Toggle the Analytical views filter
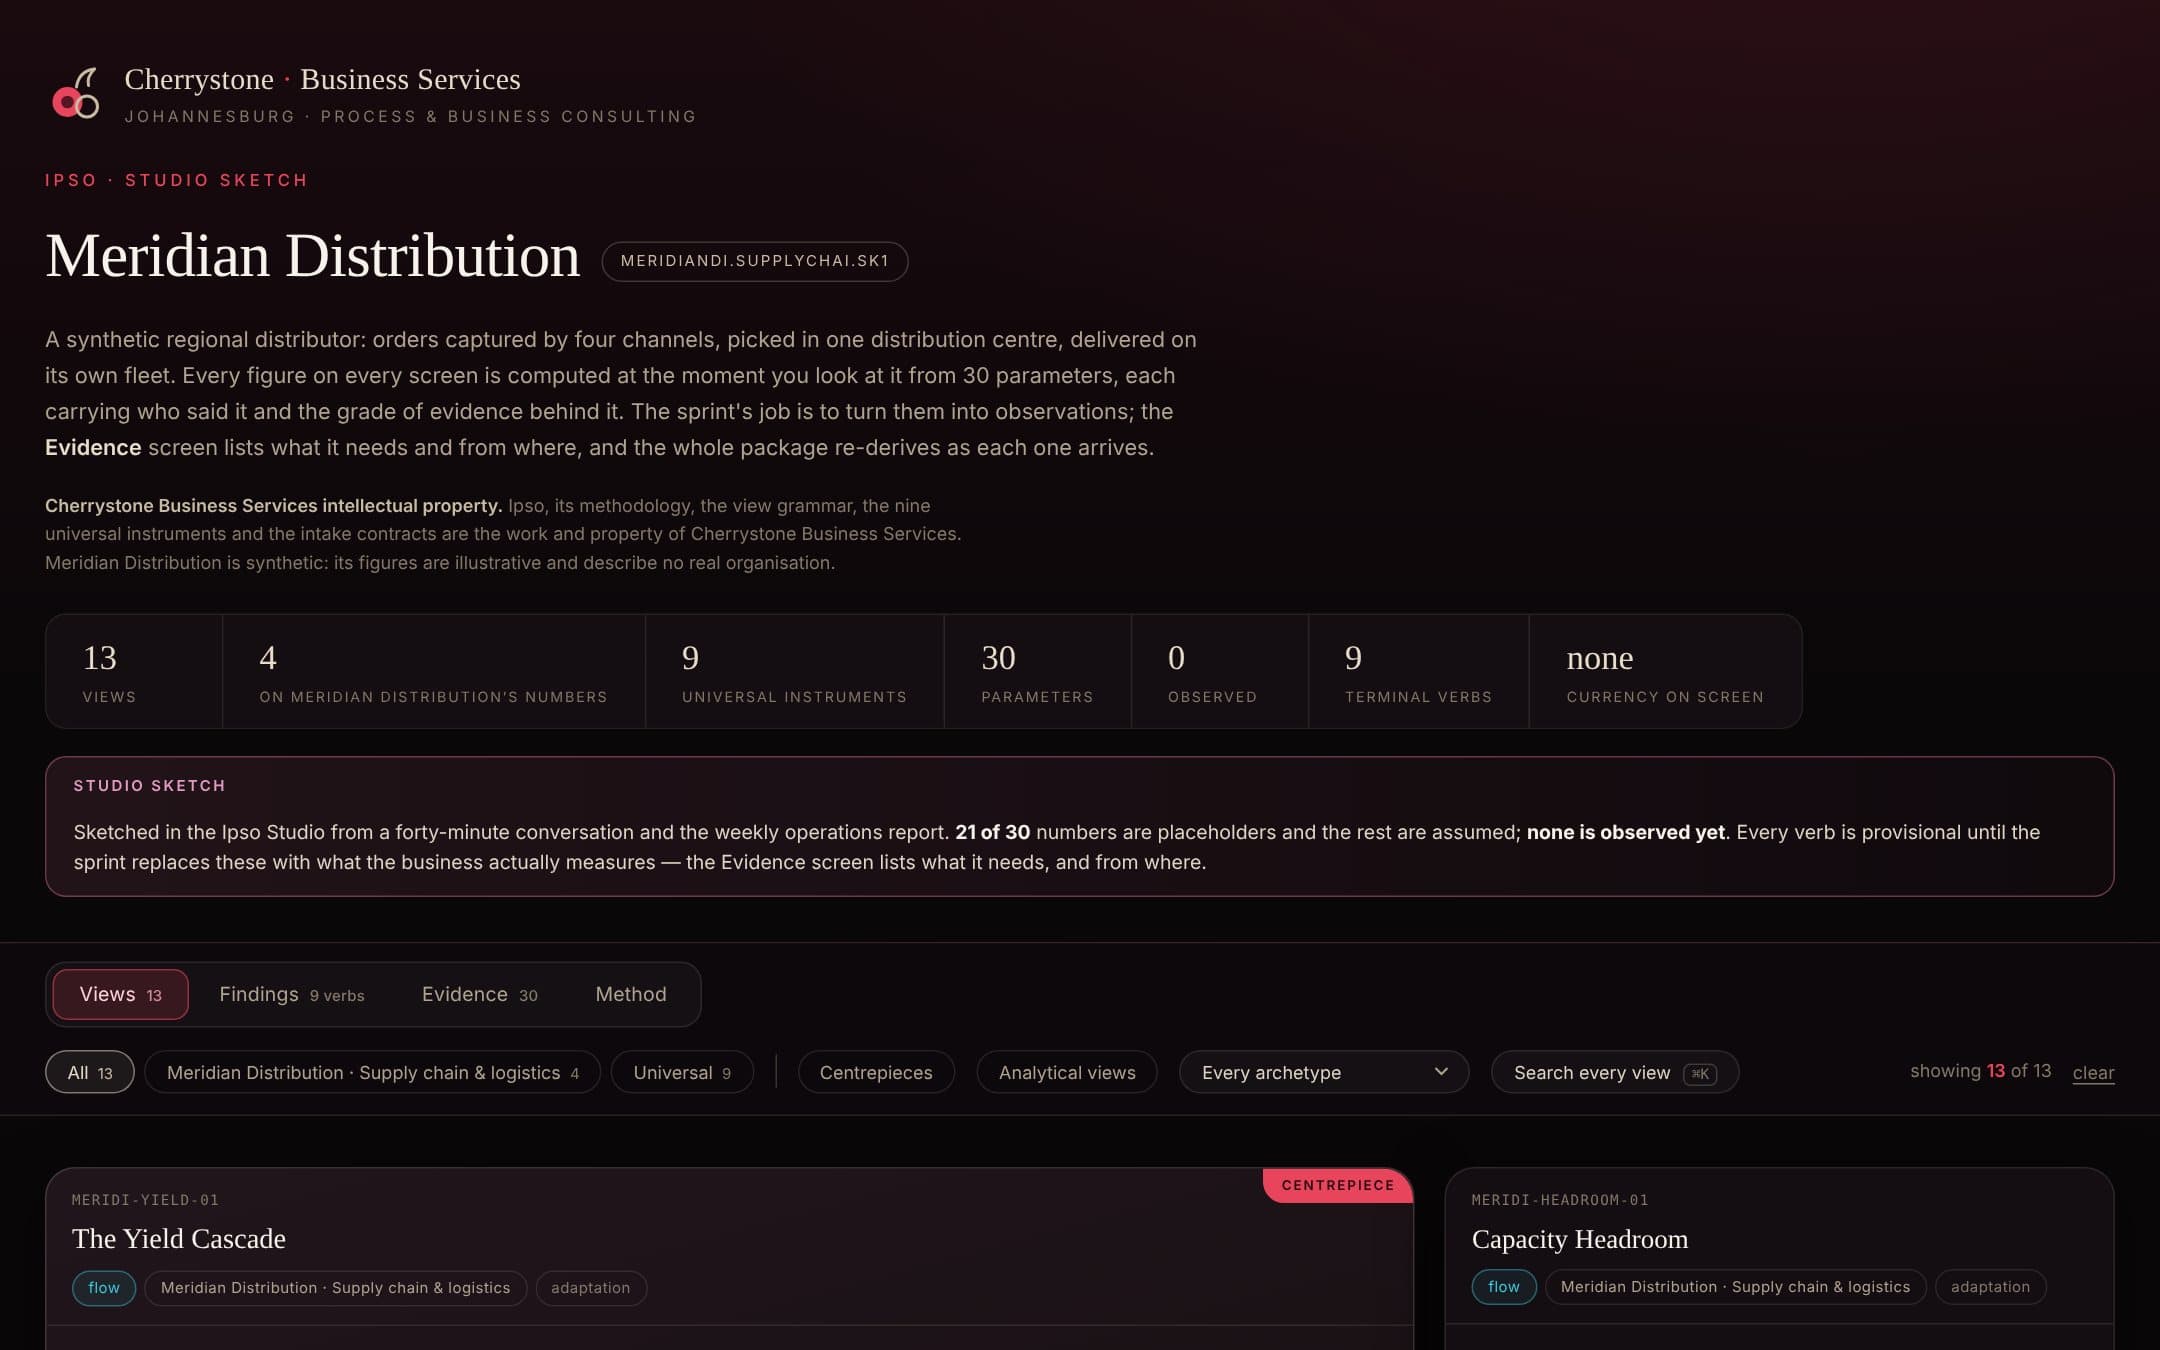 [x=1067, y=1072]
